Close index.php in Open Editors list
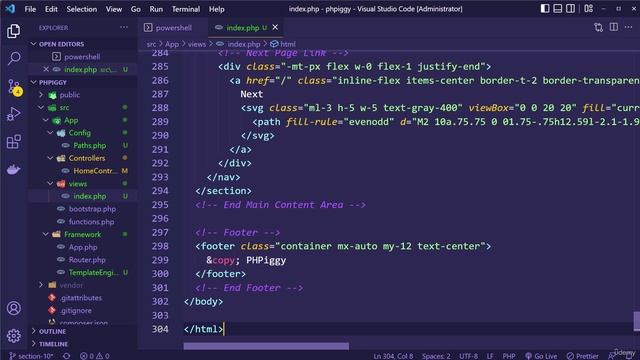This screenshot has width=640, height=360. (x=46, y=69)
